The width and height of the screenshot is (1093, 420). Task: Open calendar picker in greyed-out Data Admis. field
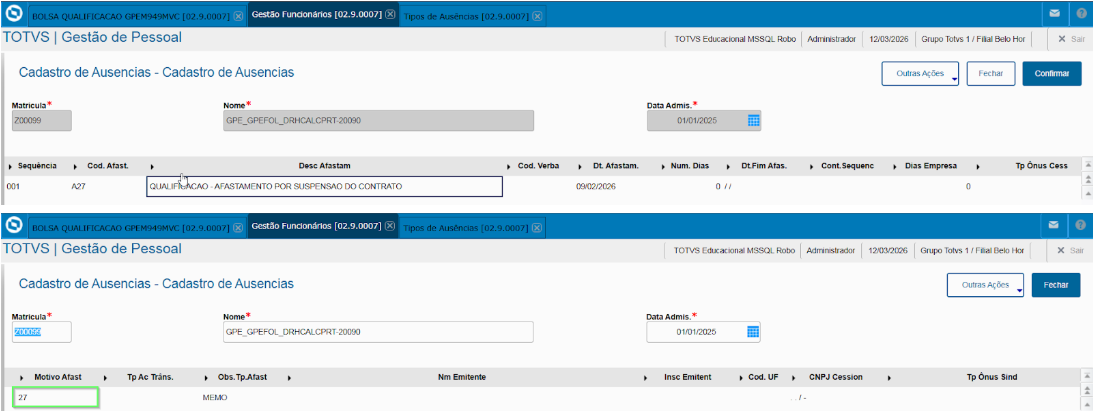pyautogui.click(x=754, y=121)
